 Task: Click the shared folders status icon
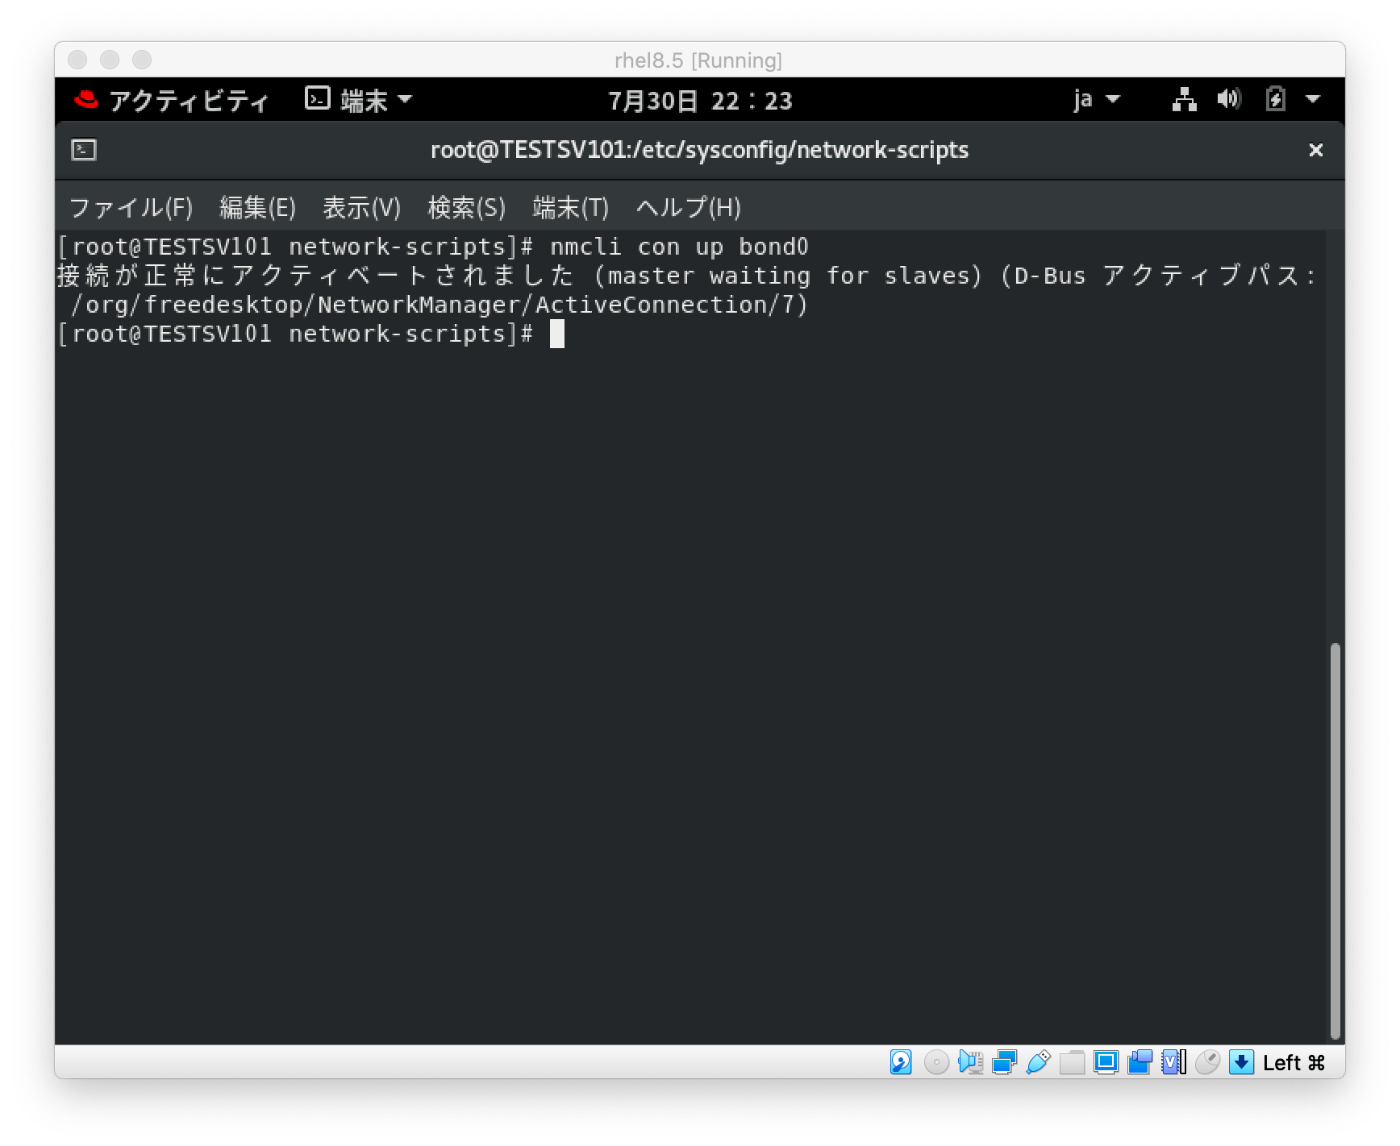[x=1072, y=1062]
